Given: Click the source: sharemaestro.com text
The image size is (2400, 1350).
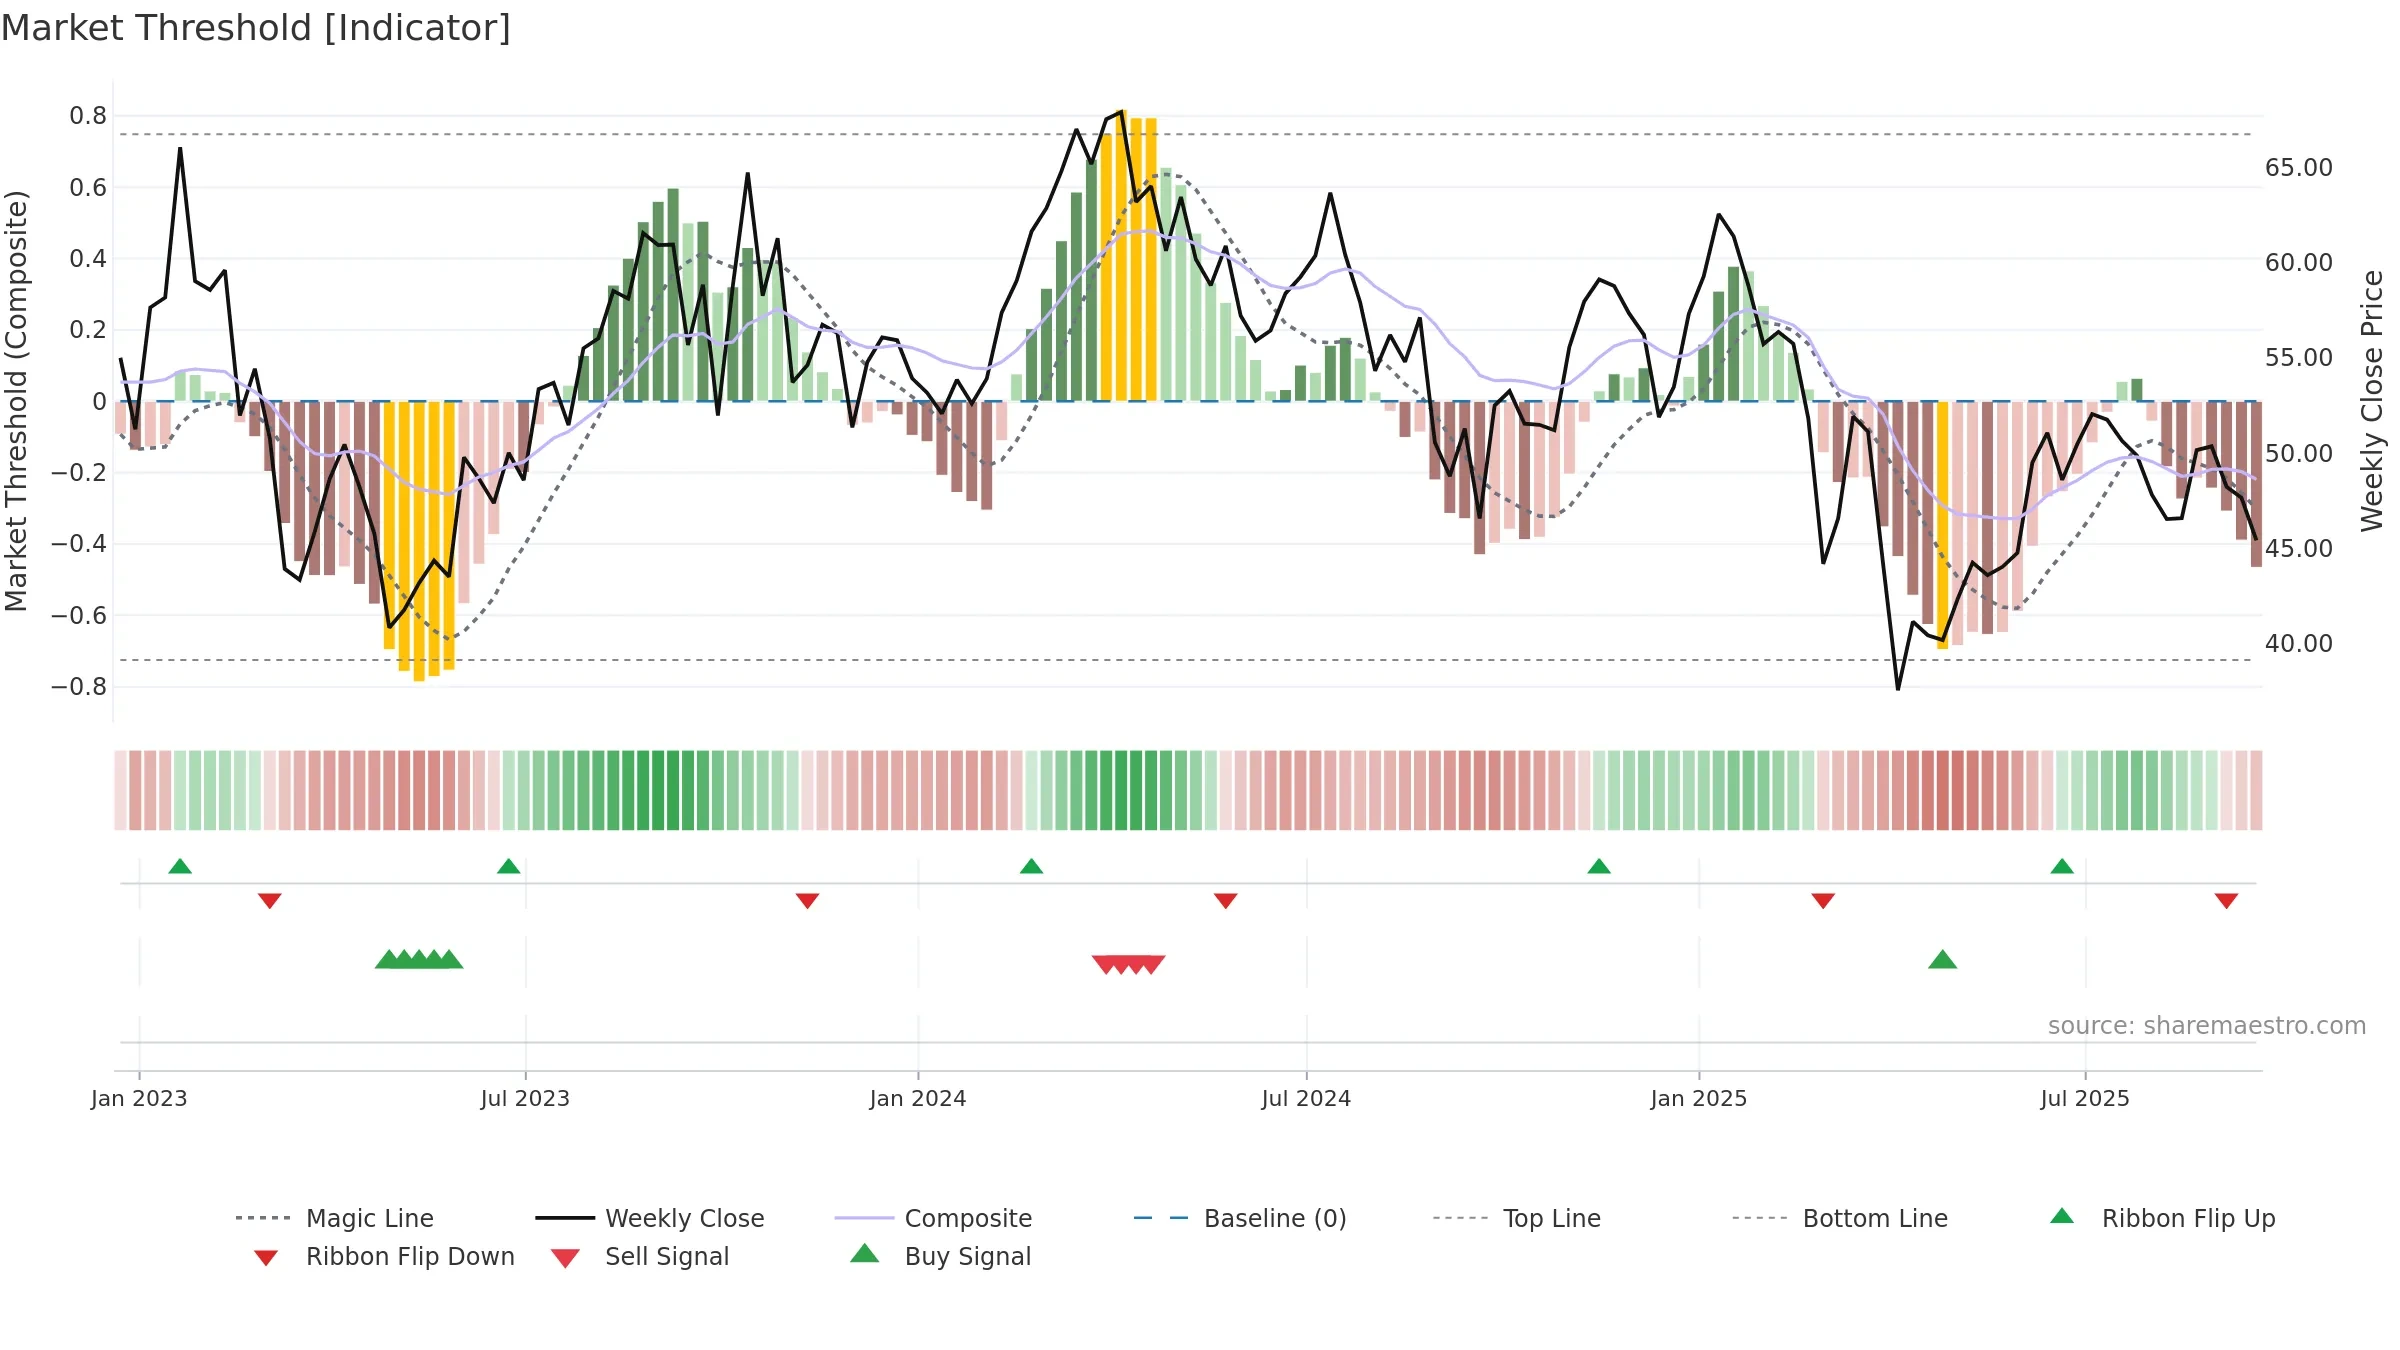Looking at the screenshot, I should (2207, 1025).
